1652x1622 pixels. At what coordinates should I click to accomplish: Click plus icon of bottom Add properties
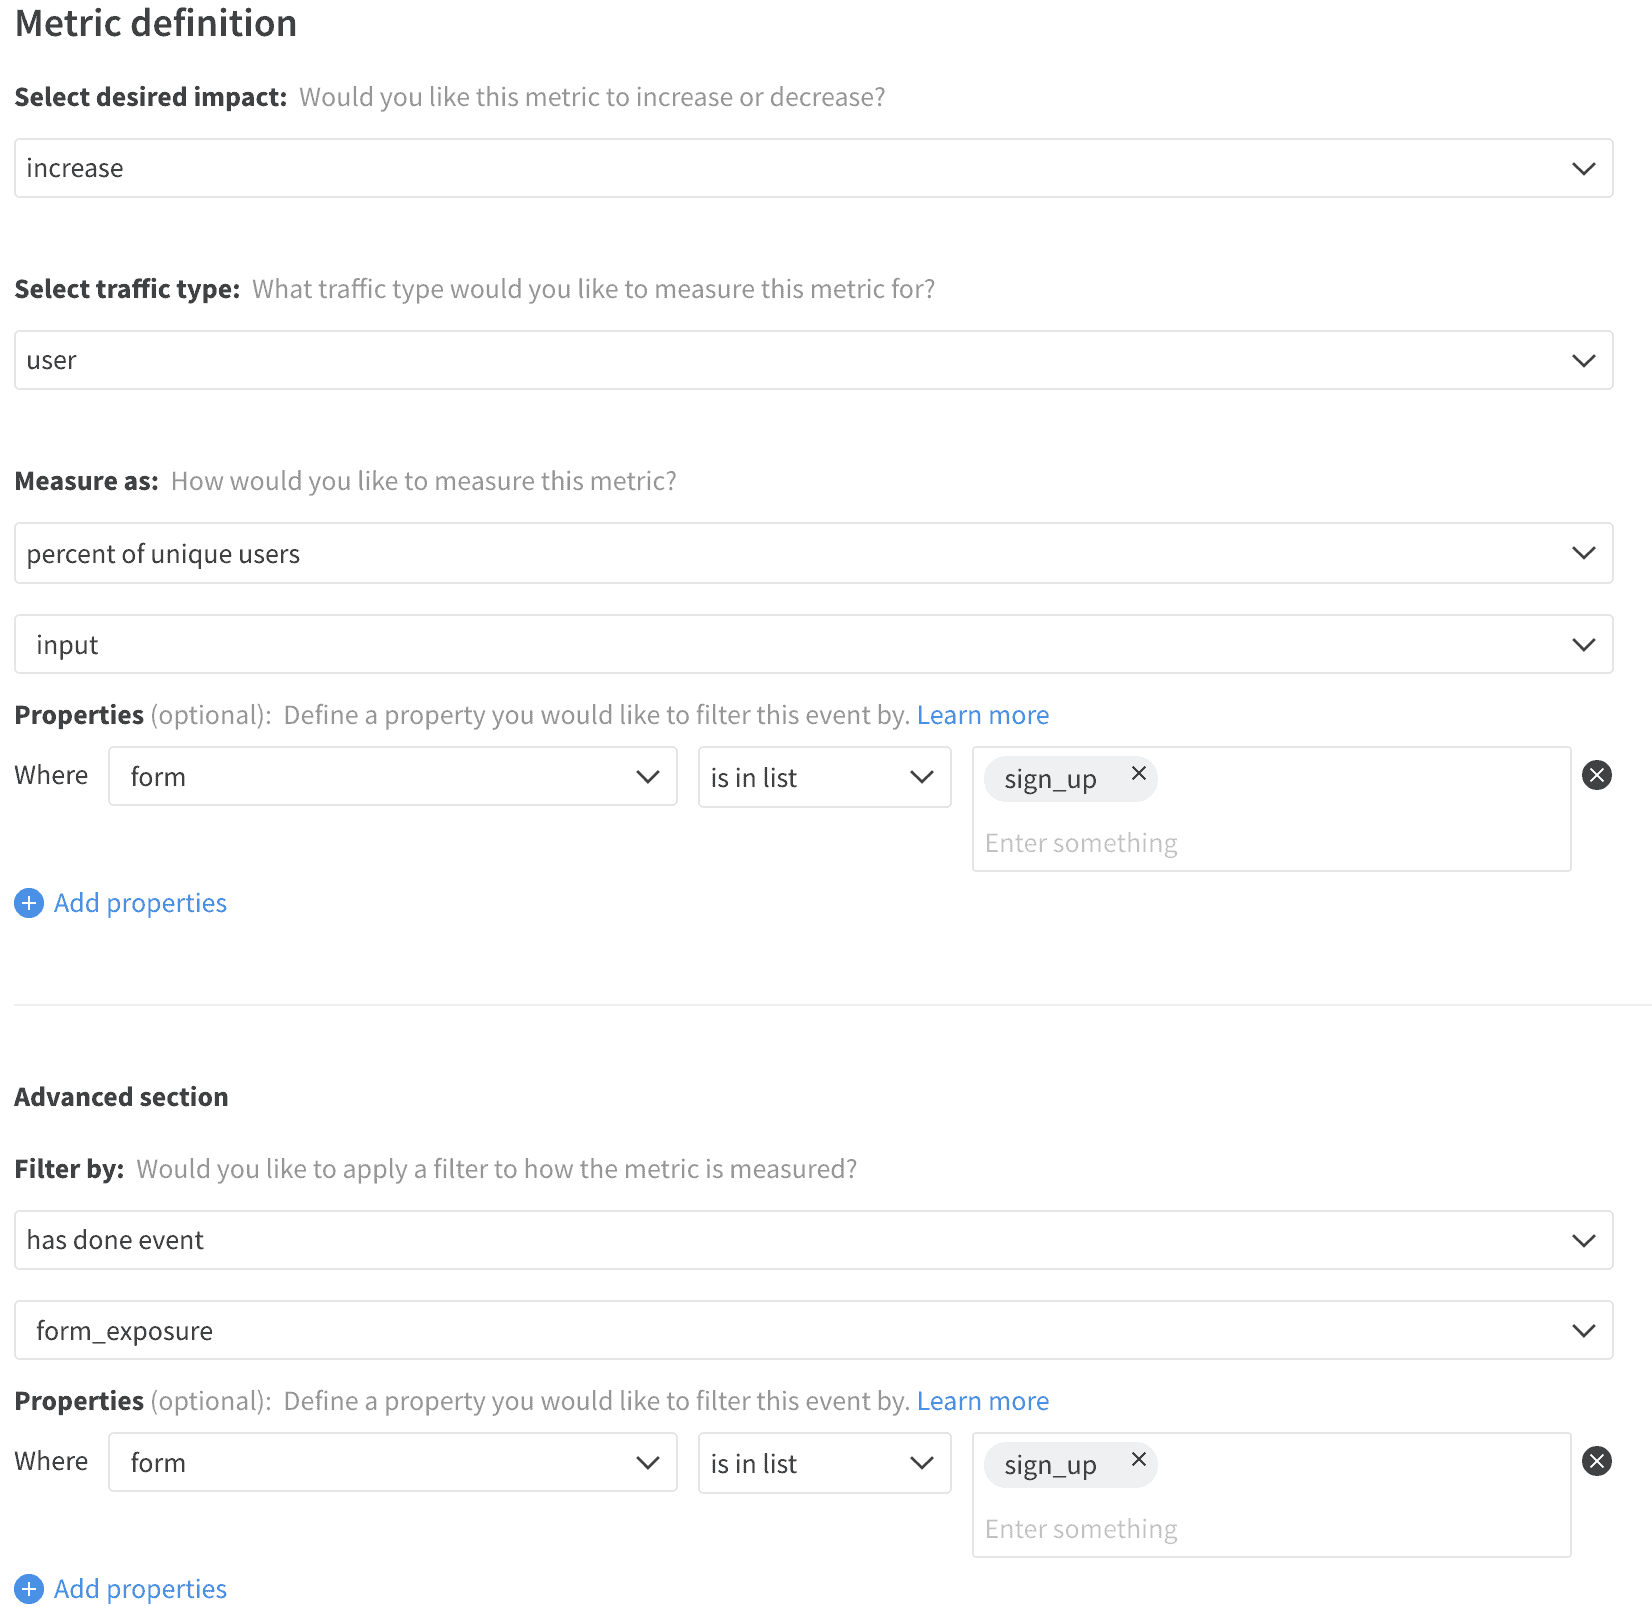click(29, 1589)
